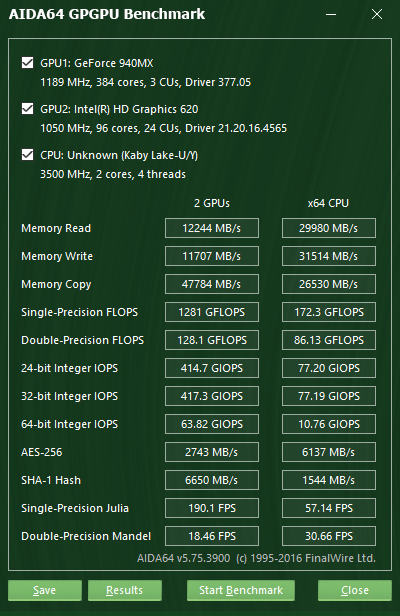The width and height of the screenshot is (400, 616).
Task: Minimize the AIDA64 GPGPU Benchmark window
Action: pos(331,15)
